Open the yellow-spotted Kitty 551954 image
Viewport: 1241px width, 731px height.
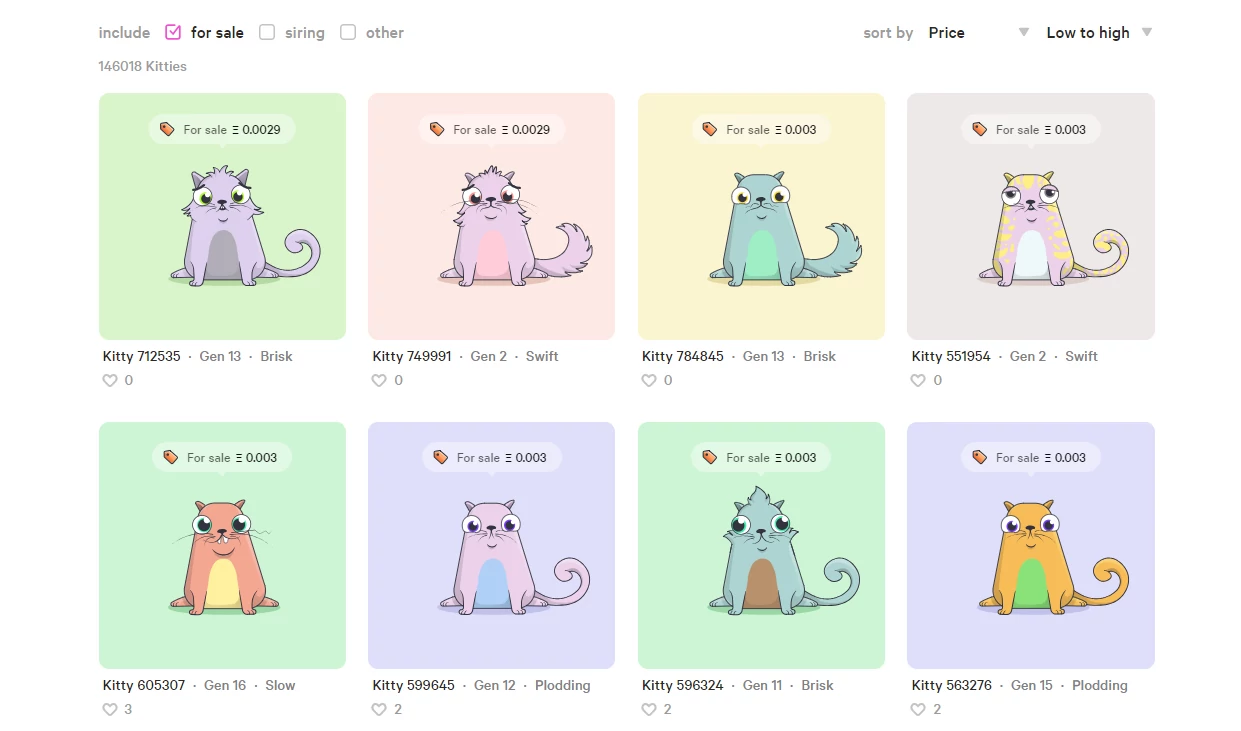coord(1031,216)
